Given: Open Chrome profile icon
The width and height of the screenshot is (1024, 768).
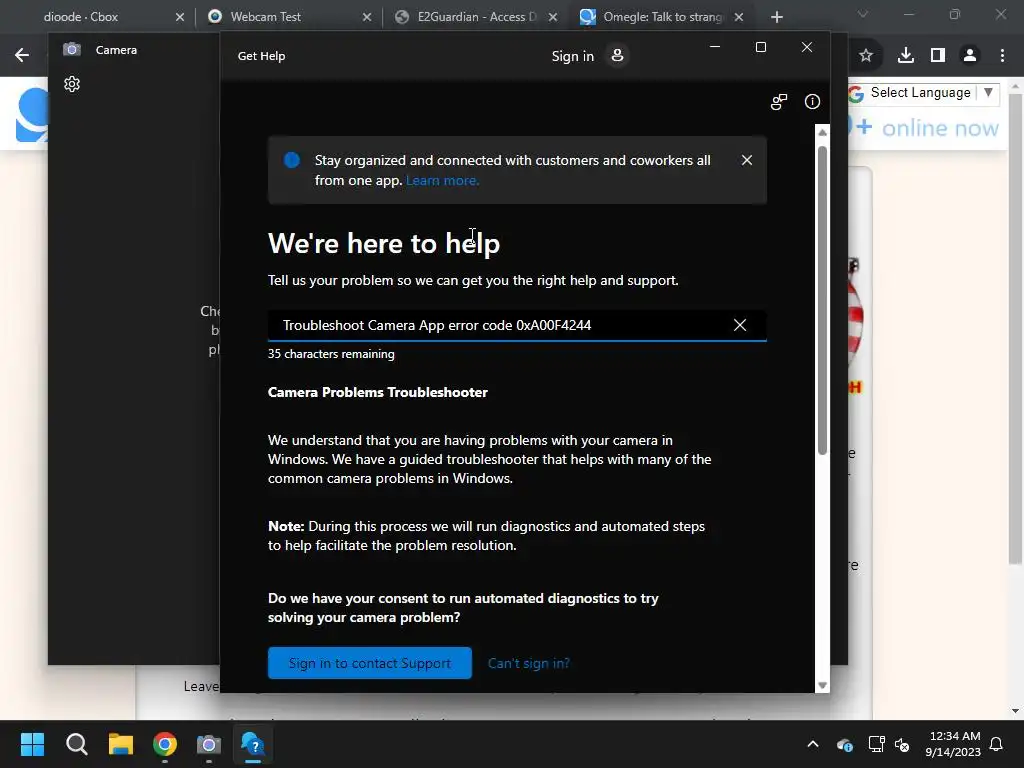Looking at the screenshot, I should [970, 56].
